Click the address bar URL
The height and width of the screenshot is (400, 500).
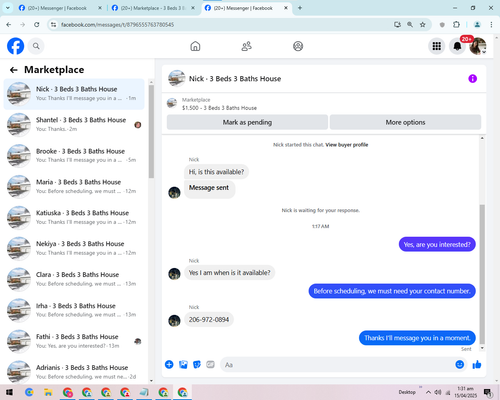click(x=117, y=25)
